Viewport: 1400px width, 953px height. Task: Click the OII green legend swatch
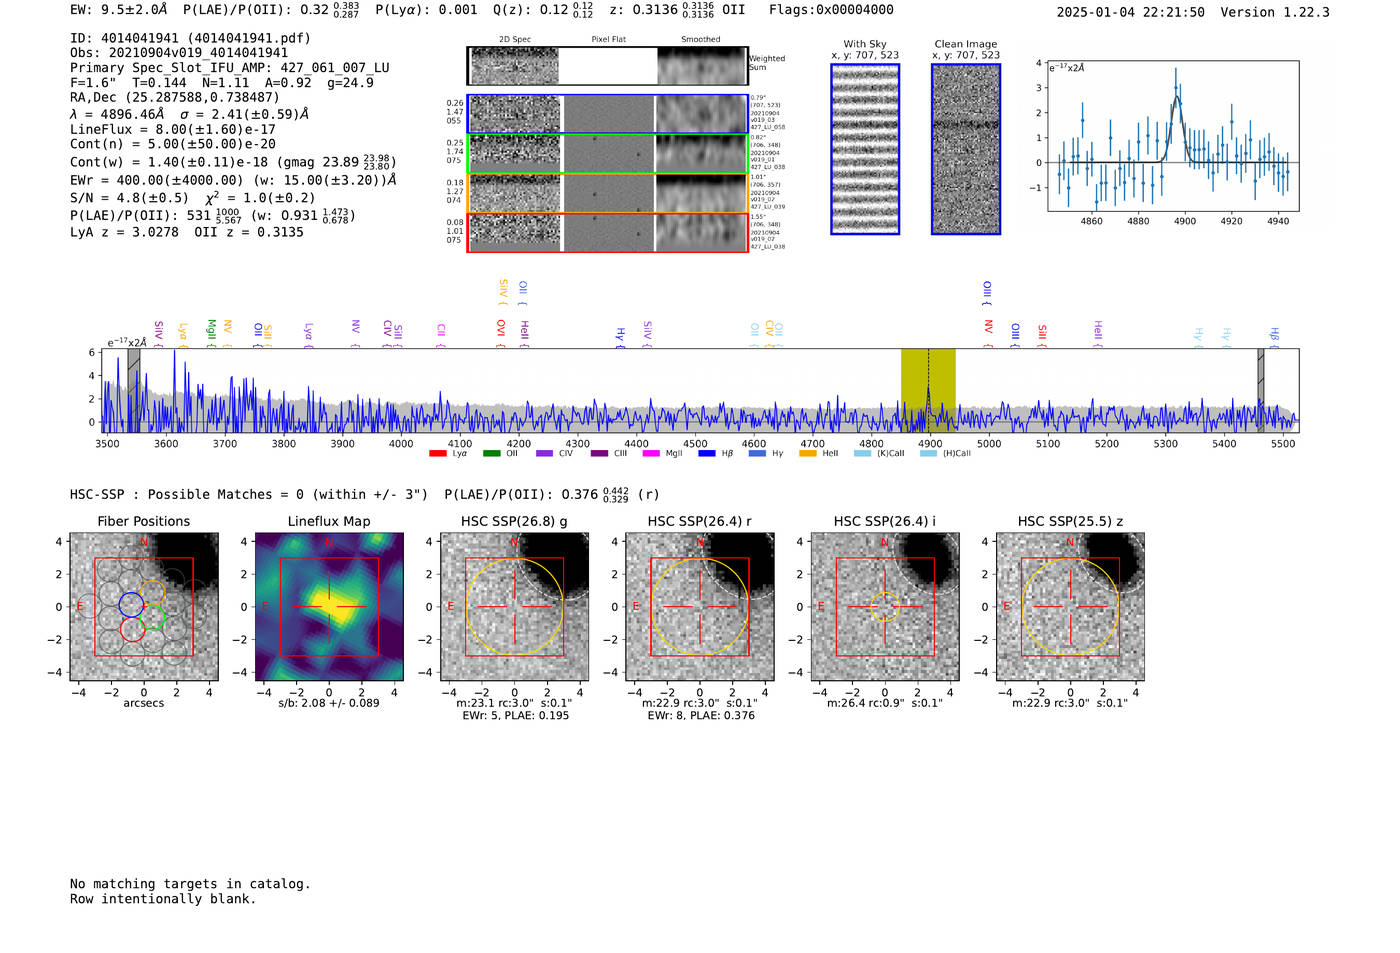491,453
